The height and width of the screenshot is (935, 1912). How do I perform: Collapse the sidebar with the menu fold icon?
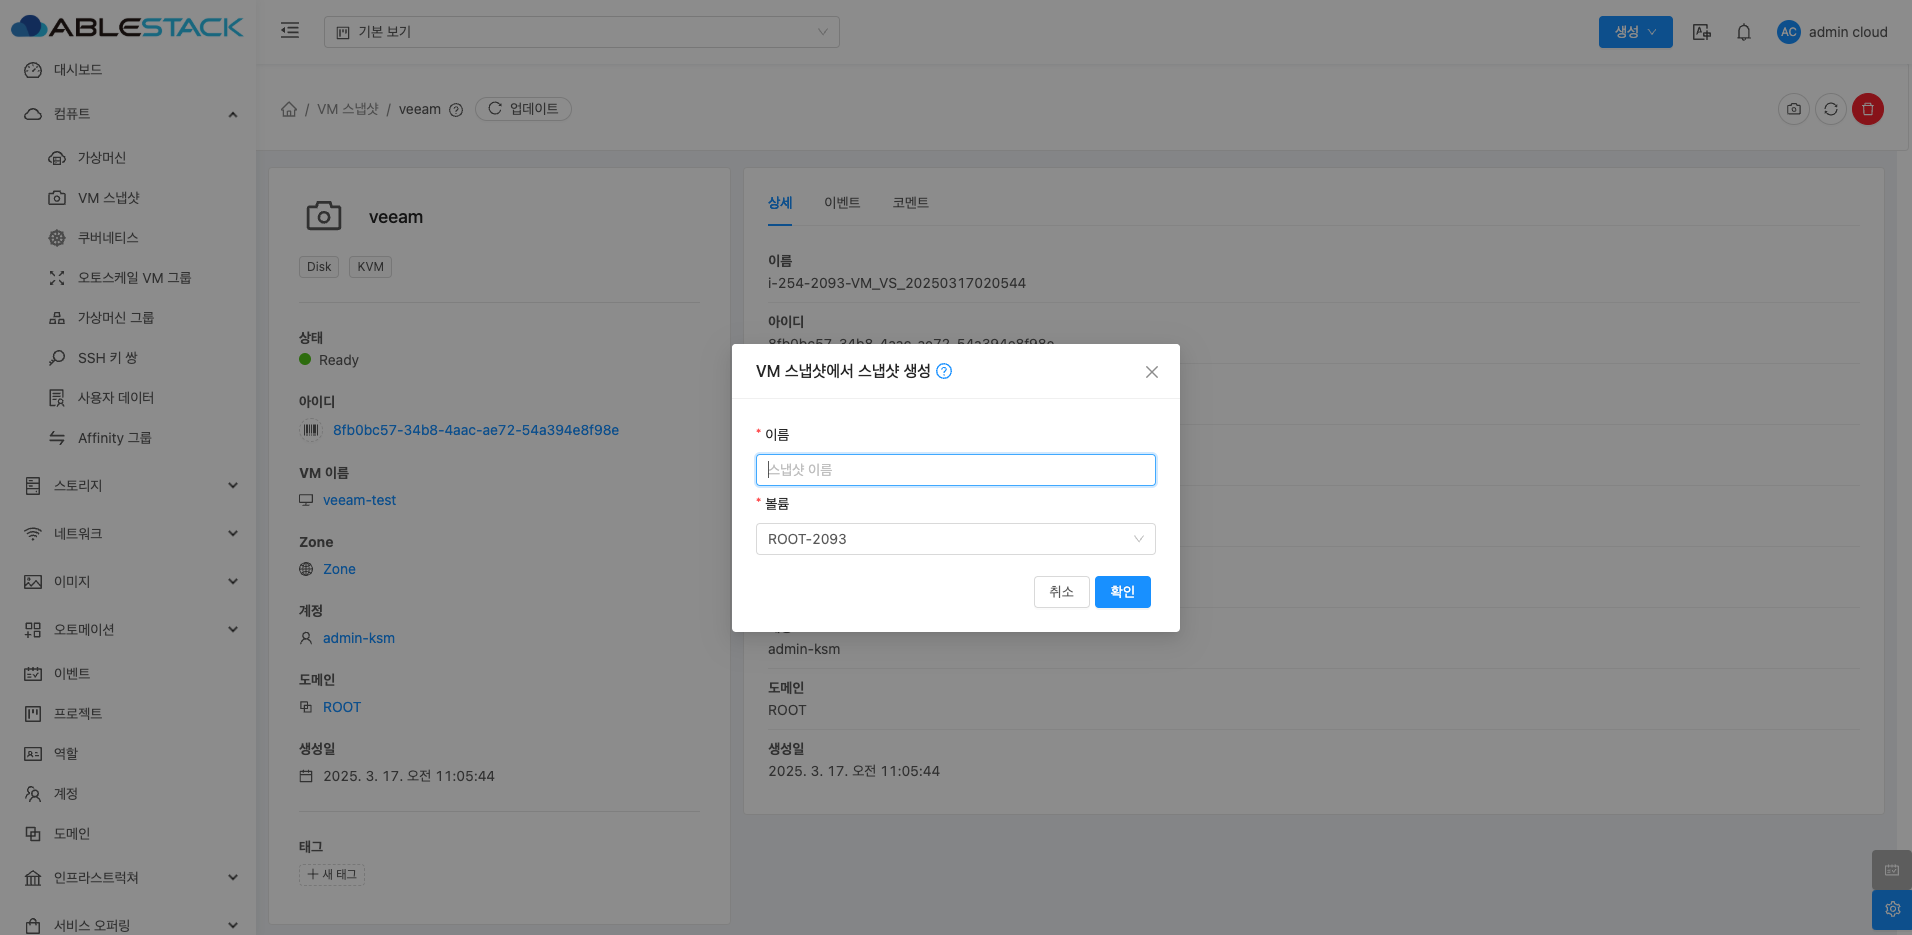tap(290, 31)
